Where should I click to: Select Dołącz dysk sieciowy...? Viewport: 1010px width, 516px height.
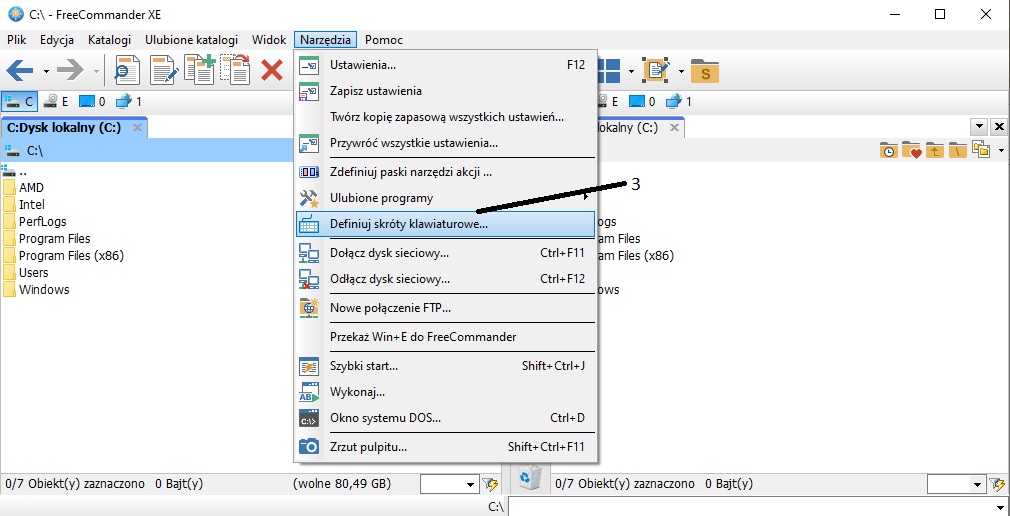coord(445,253)
